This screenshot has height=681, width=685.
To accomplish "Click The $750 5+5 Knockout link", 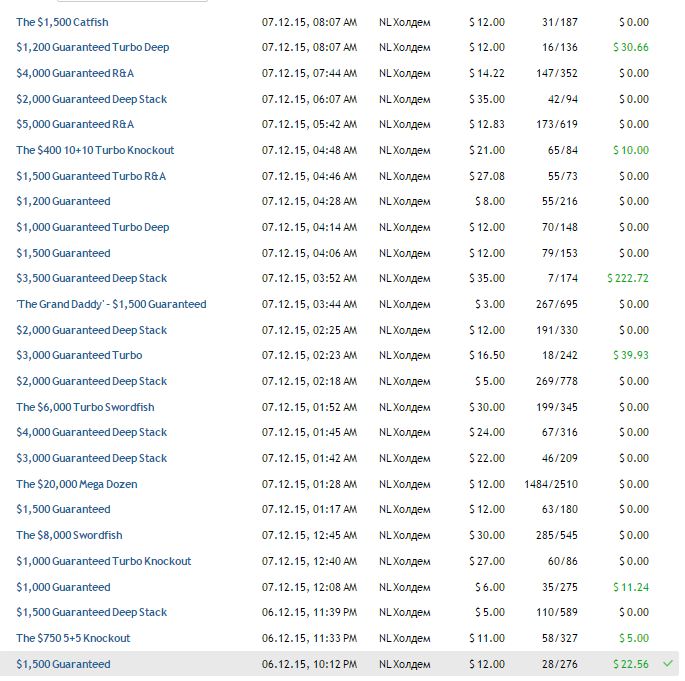I will coord(73,638).
